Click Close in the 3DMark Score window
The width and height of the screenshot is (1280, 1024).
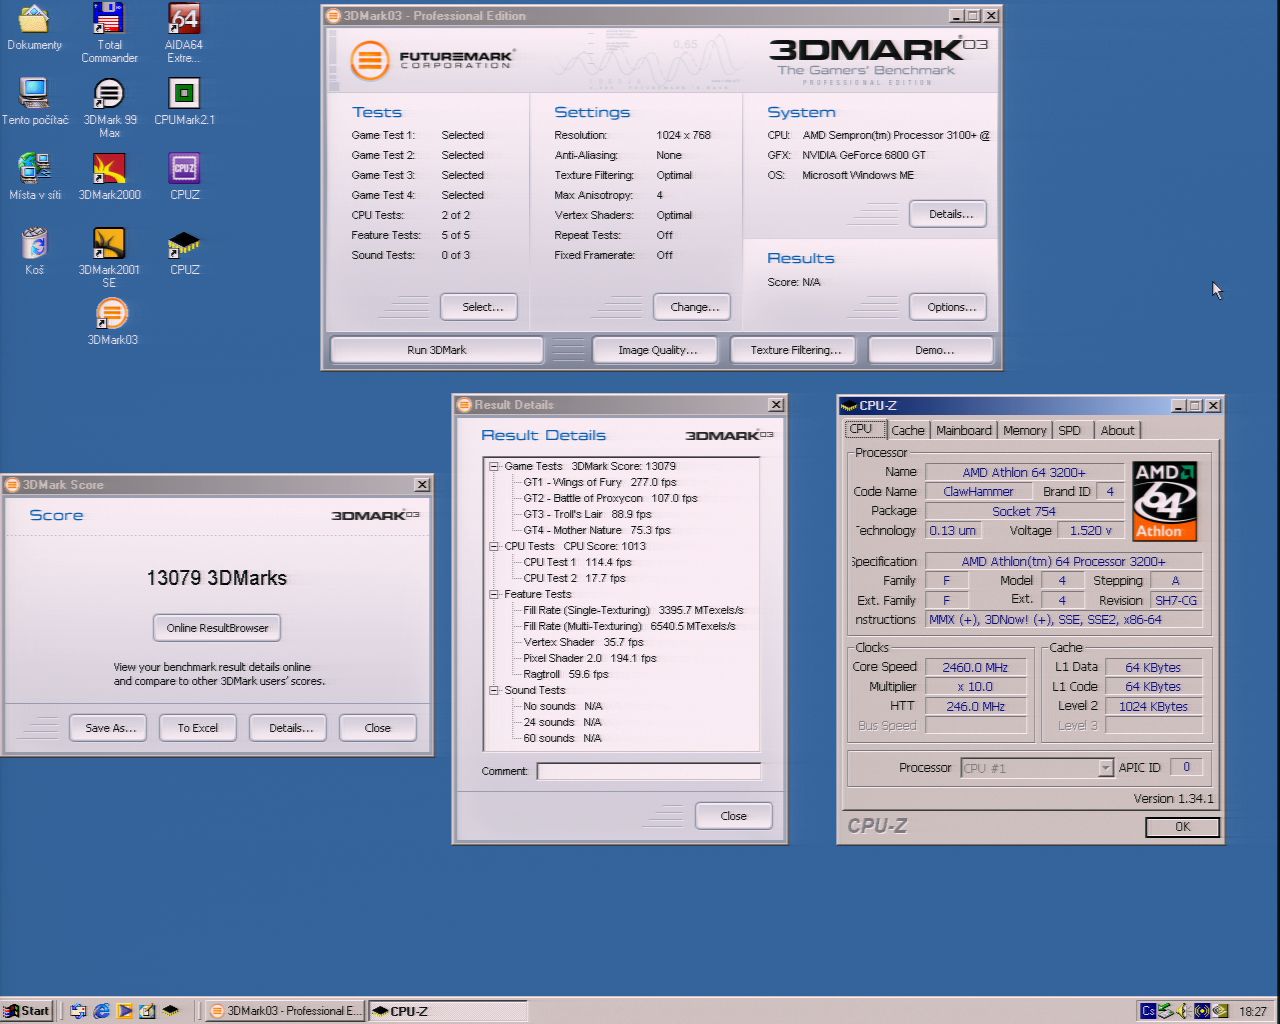[378, 728]
